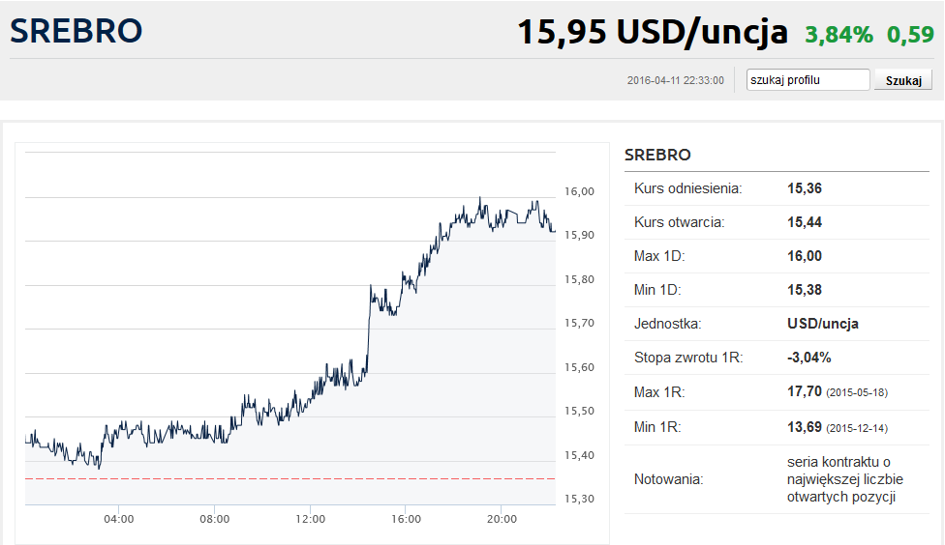Click the Szukaj button
This screenshot has width=945, height=545.
(x=903, y=80)
